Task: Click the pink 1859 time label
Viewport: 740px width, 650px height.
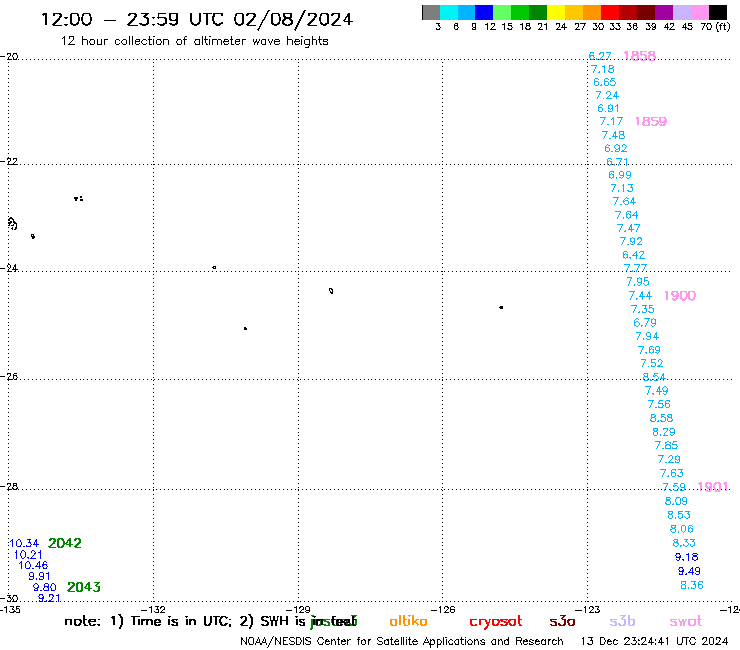Action: coord(651,121)
